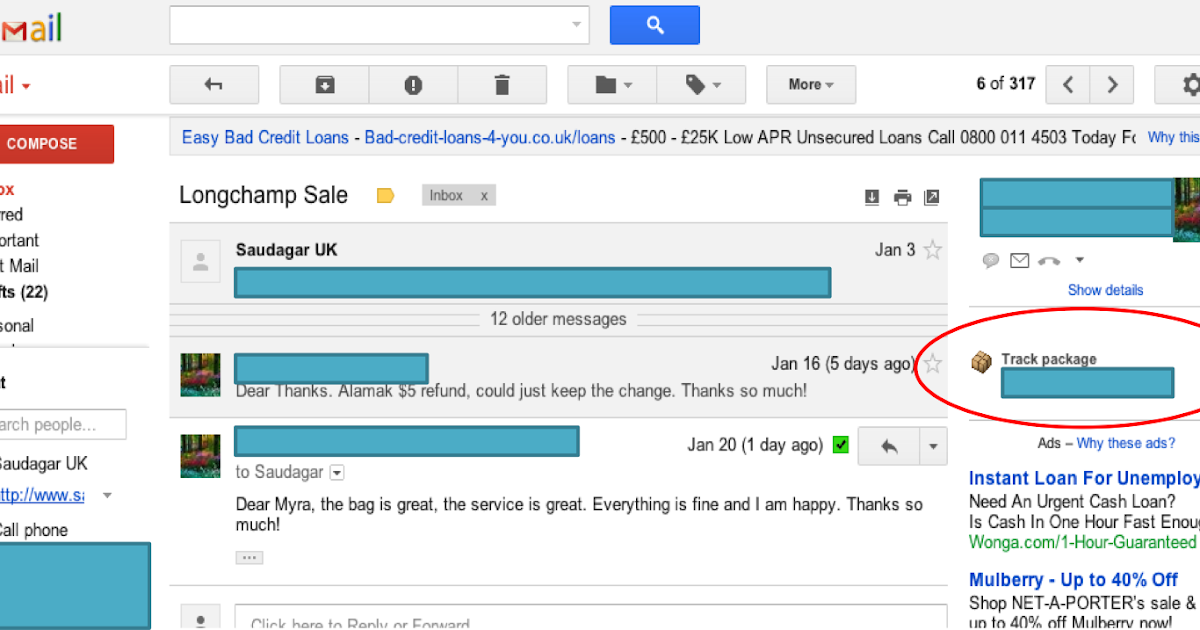Screen dimensions: 1200x630
Task: Archive this conversation
Action: [x=324, y=85]
